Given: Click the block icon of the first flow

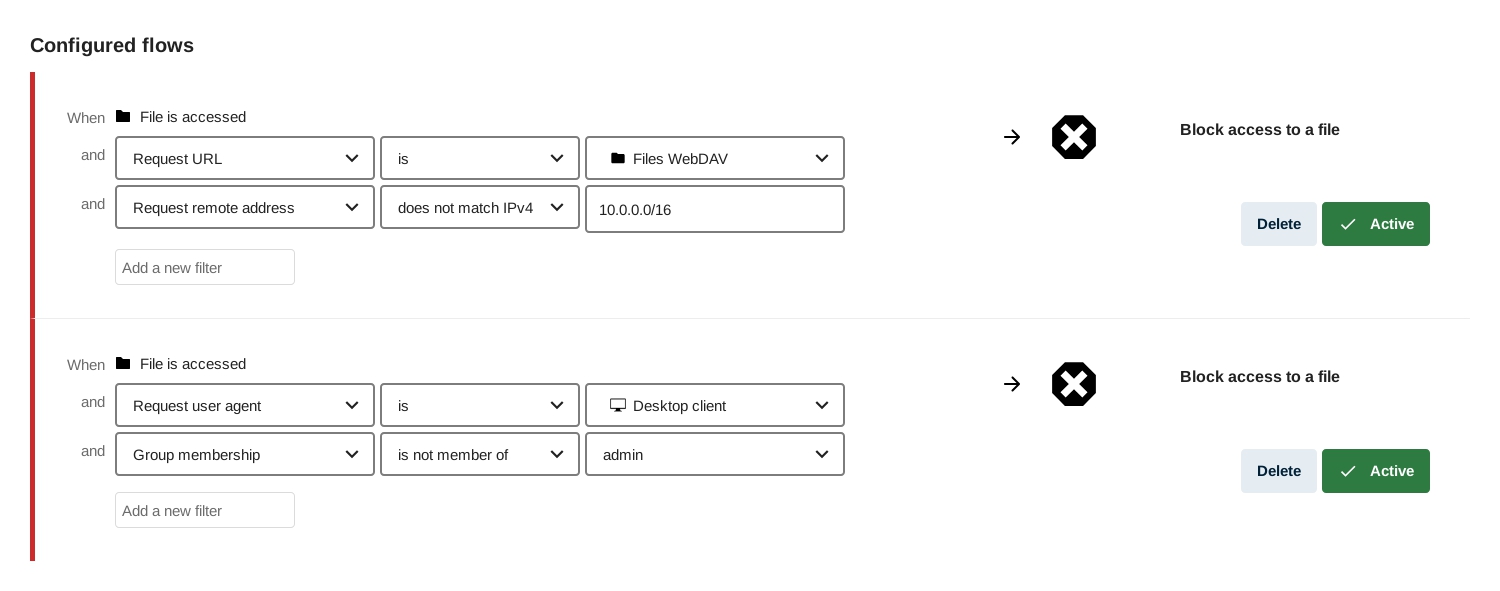Looking at the screenshot, I should click(x=1074, y=137).
